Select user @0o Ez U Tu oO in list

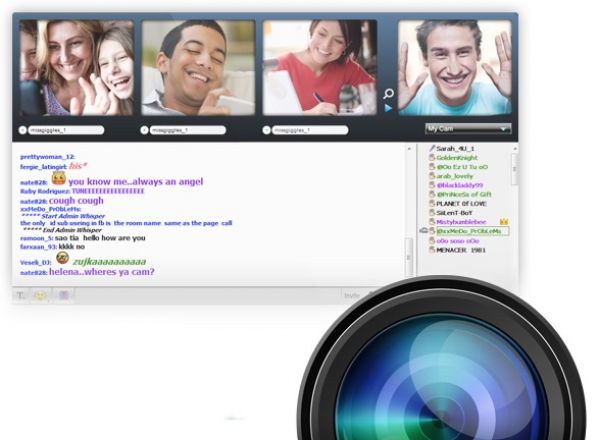click(462, 167)
